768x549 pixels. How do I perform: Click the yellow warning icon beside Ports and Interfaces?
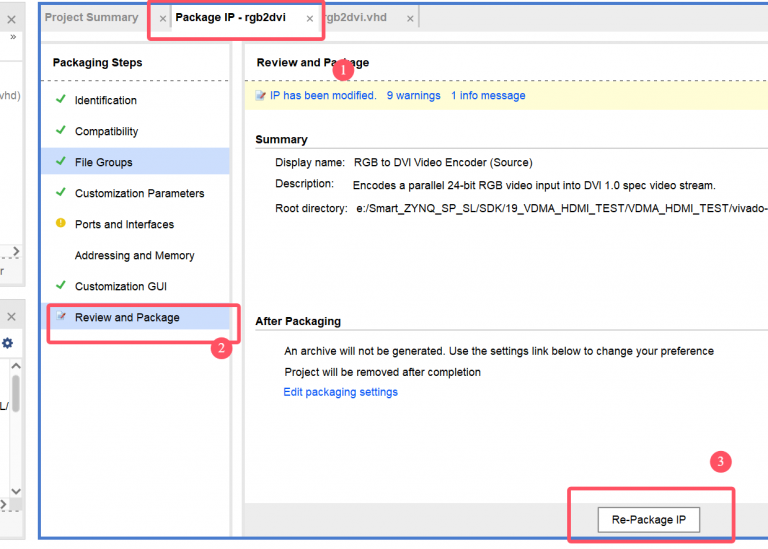(61, 224)
